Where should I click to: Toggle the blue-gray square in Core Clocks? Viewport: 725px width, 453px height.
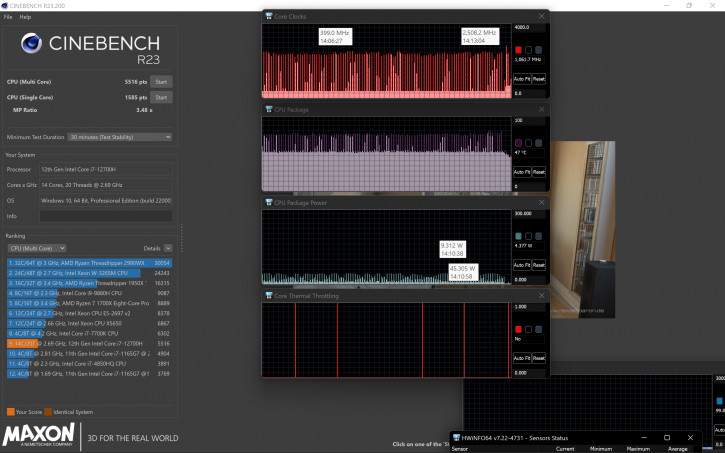[x=539, y=50]
